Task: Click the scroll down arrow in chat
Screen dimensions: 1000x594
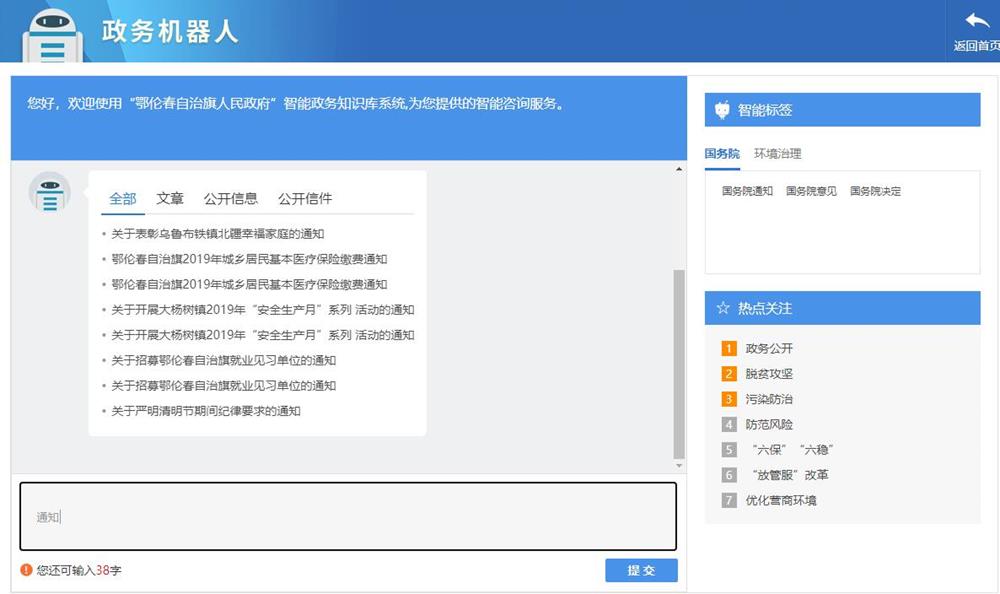Action: (680, 466)
